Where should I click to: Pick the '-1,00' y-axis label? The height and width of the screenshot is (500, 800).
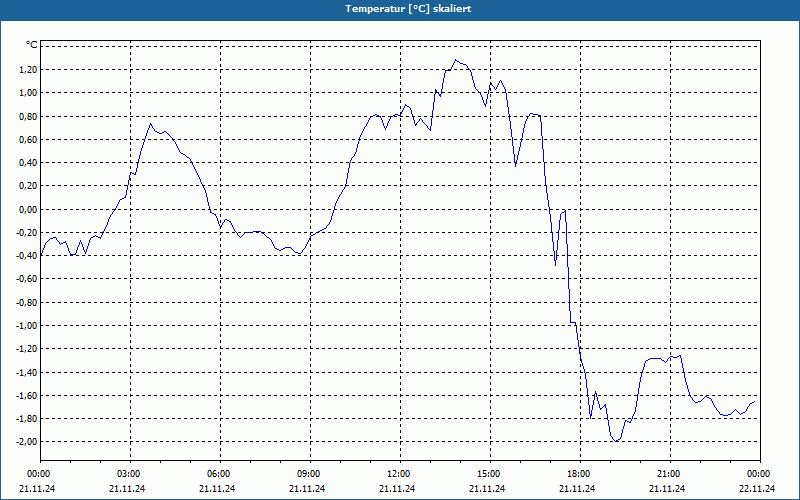28,326
